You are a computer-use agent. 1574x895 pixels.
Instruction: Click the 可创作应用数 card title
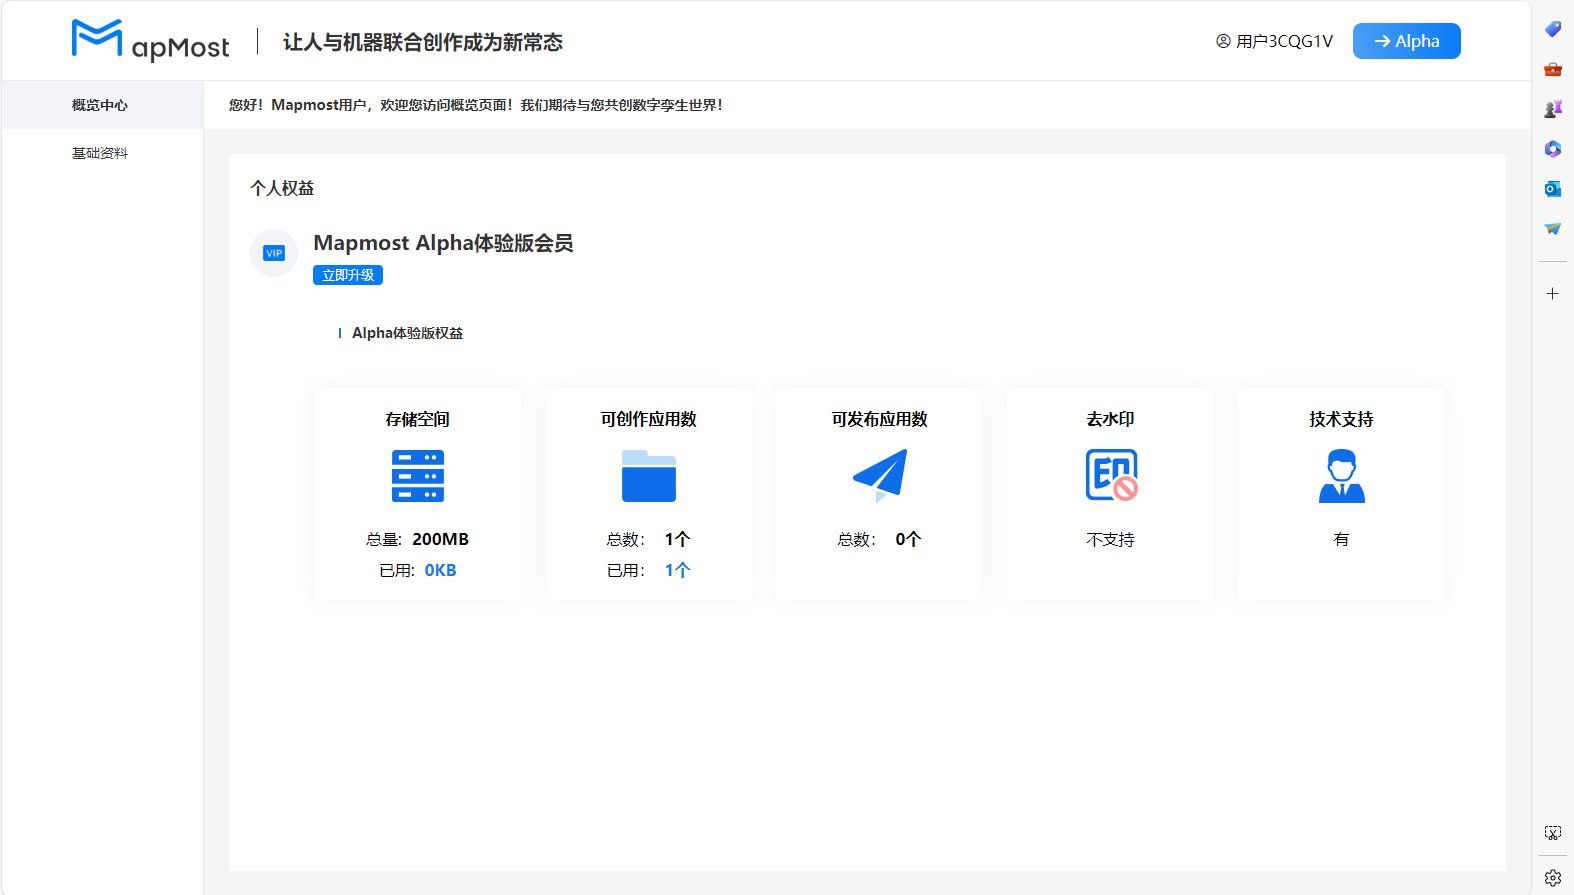point(649,419)
